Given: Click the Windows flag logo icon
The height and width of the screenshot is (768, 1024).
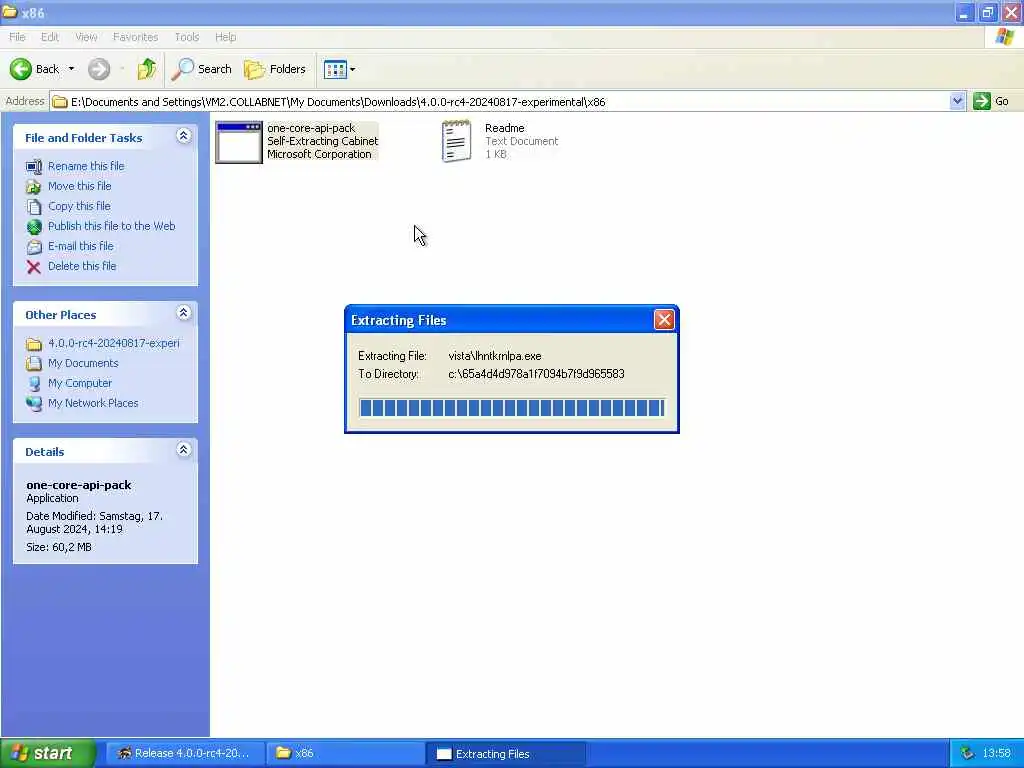Looking at the screenshot, I should click(1004, 37).
